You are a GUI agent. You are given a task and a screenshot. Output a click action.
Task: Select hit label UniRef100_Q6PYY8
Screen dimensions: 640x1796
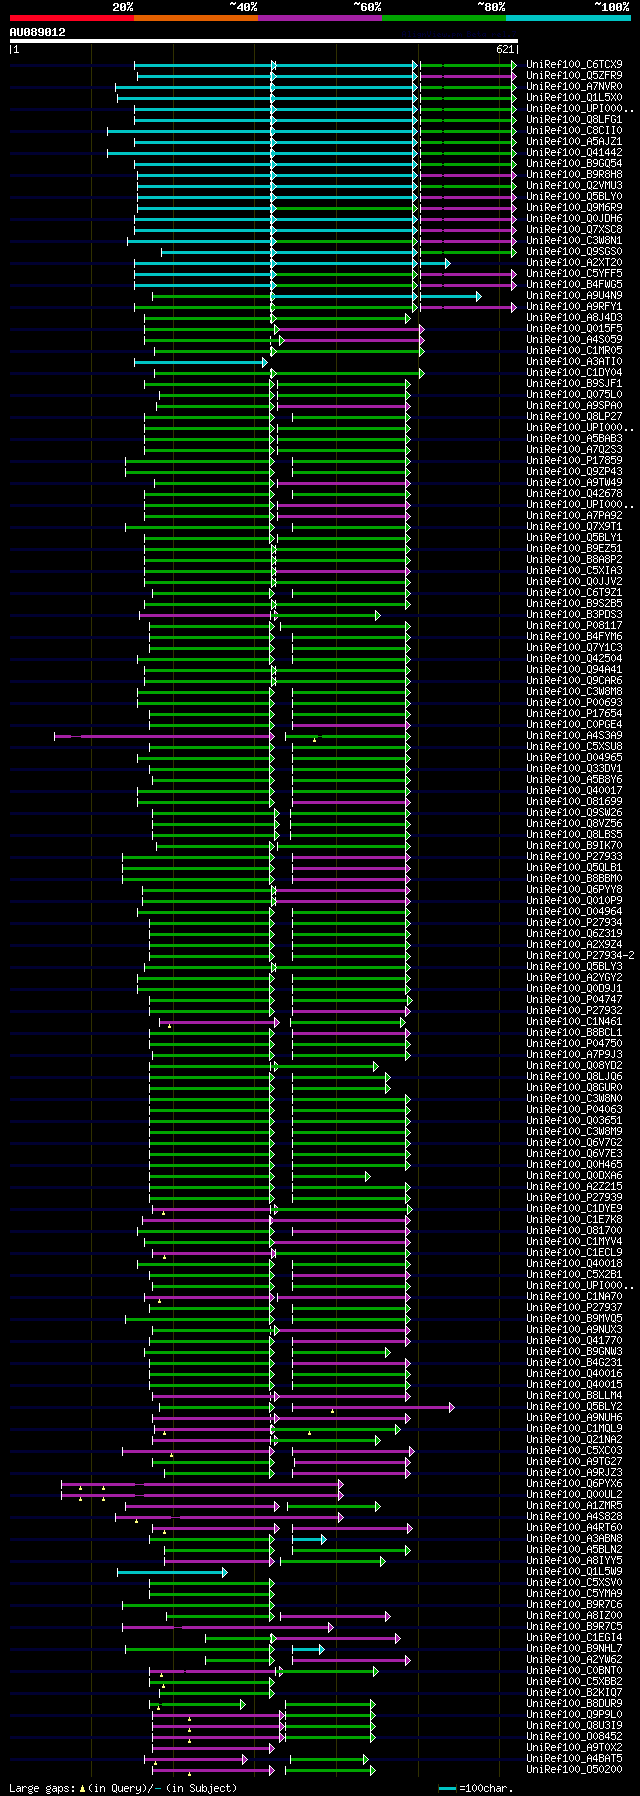click(x=574, y=890)
